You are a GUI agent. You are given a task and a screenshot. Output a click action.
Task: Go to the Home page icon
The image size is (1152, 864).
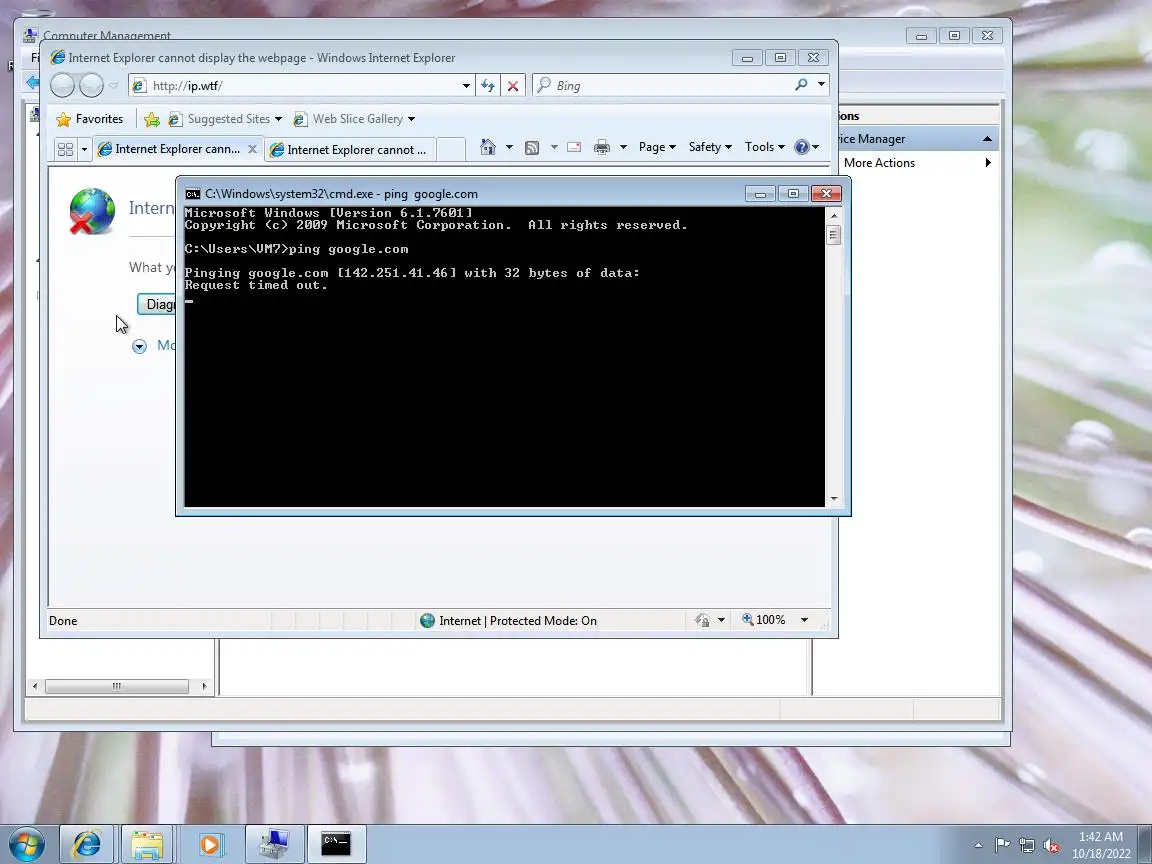point(487,147)
